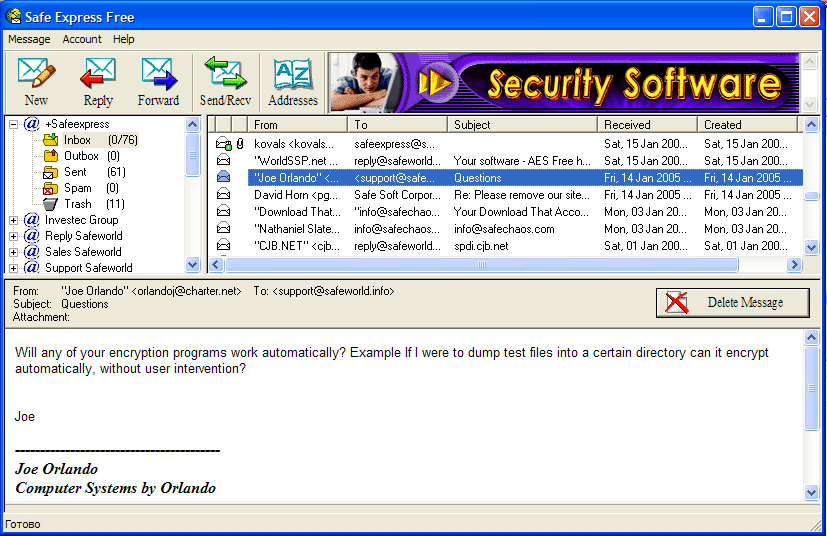Reply to the selected message
The width and height of the screenshot is (827, 536).
pyautogui.click(x=98, y=82)
